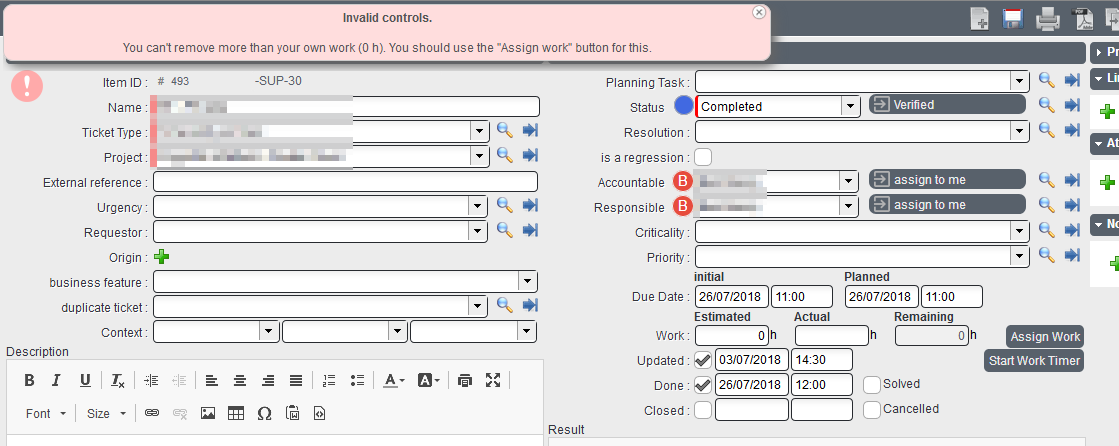Insert special character (Omega) in editor
The width and height of the screenshot is (1119, 446).
264,412
